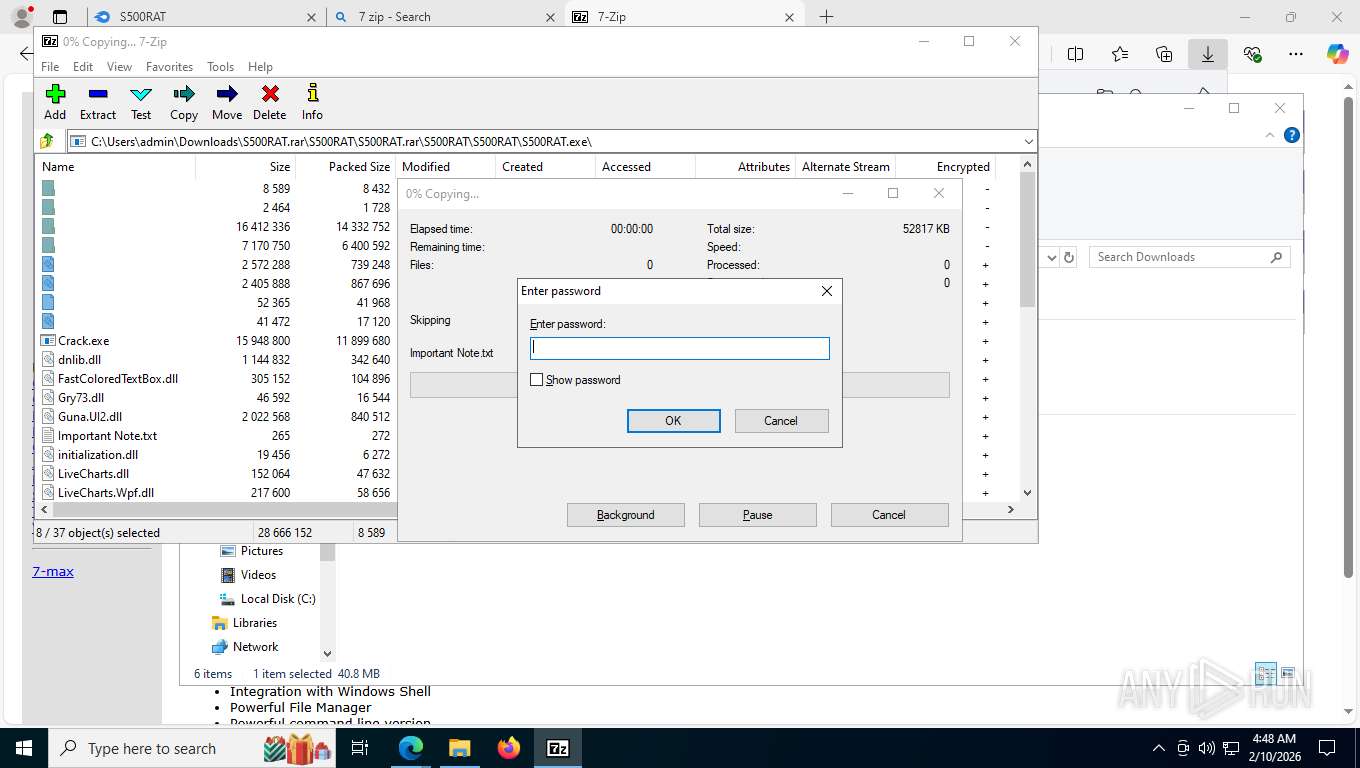Click Cancel in the Copying progress dialog
The height and width of the screenshot is (768, 1360).
889,515
